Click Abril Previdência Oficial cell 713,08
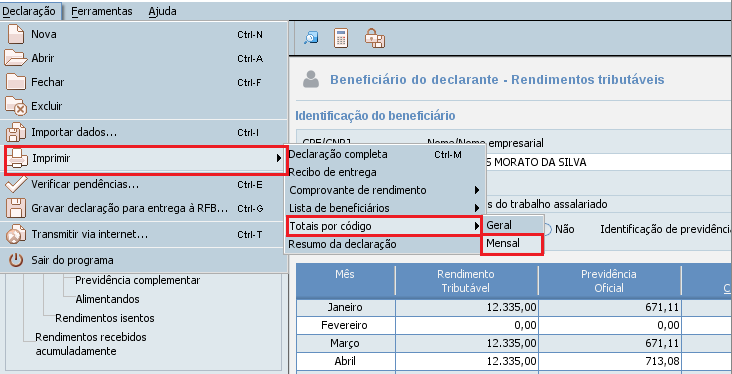Image resolution: width=732 pixels, height=374 pixels. coord(609,361)
